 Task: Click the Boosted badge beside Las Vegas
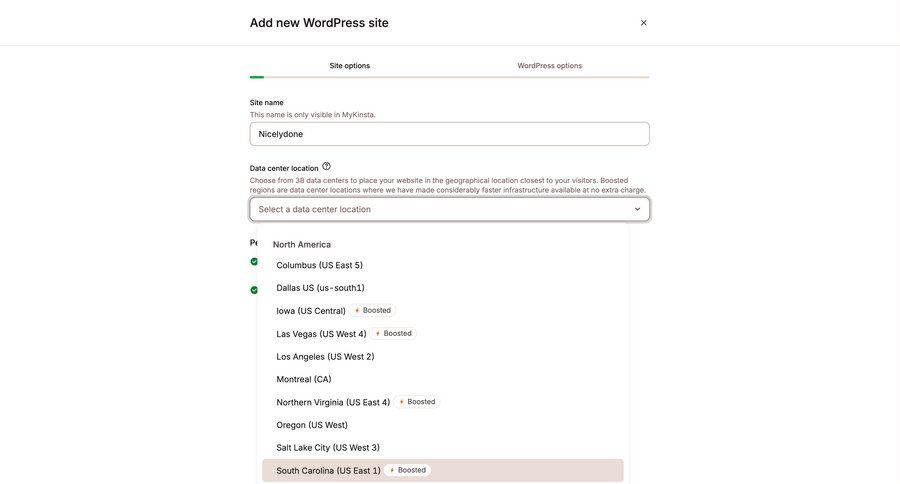click(x=393, y=334)
